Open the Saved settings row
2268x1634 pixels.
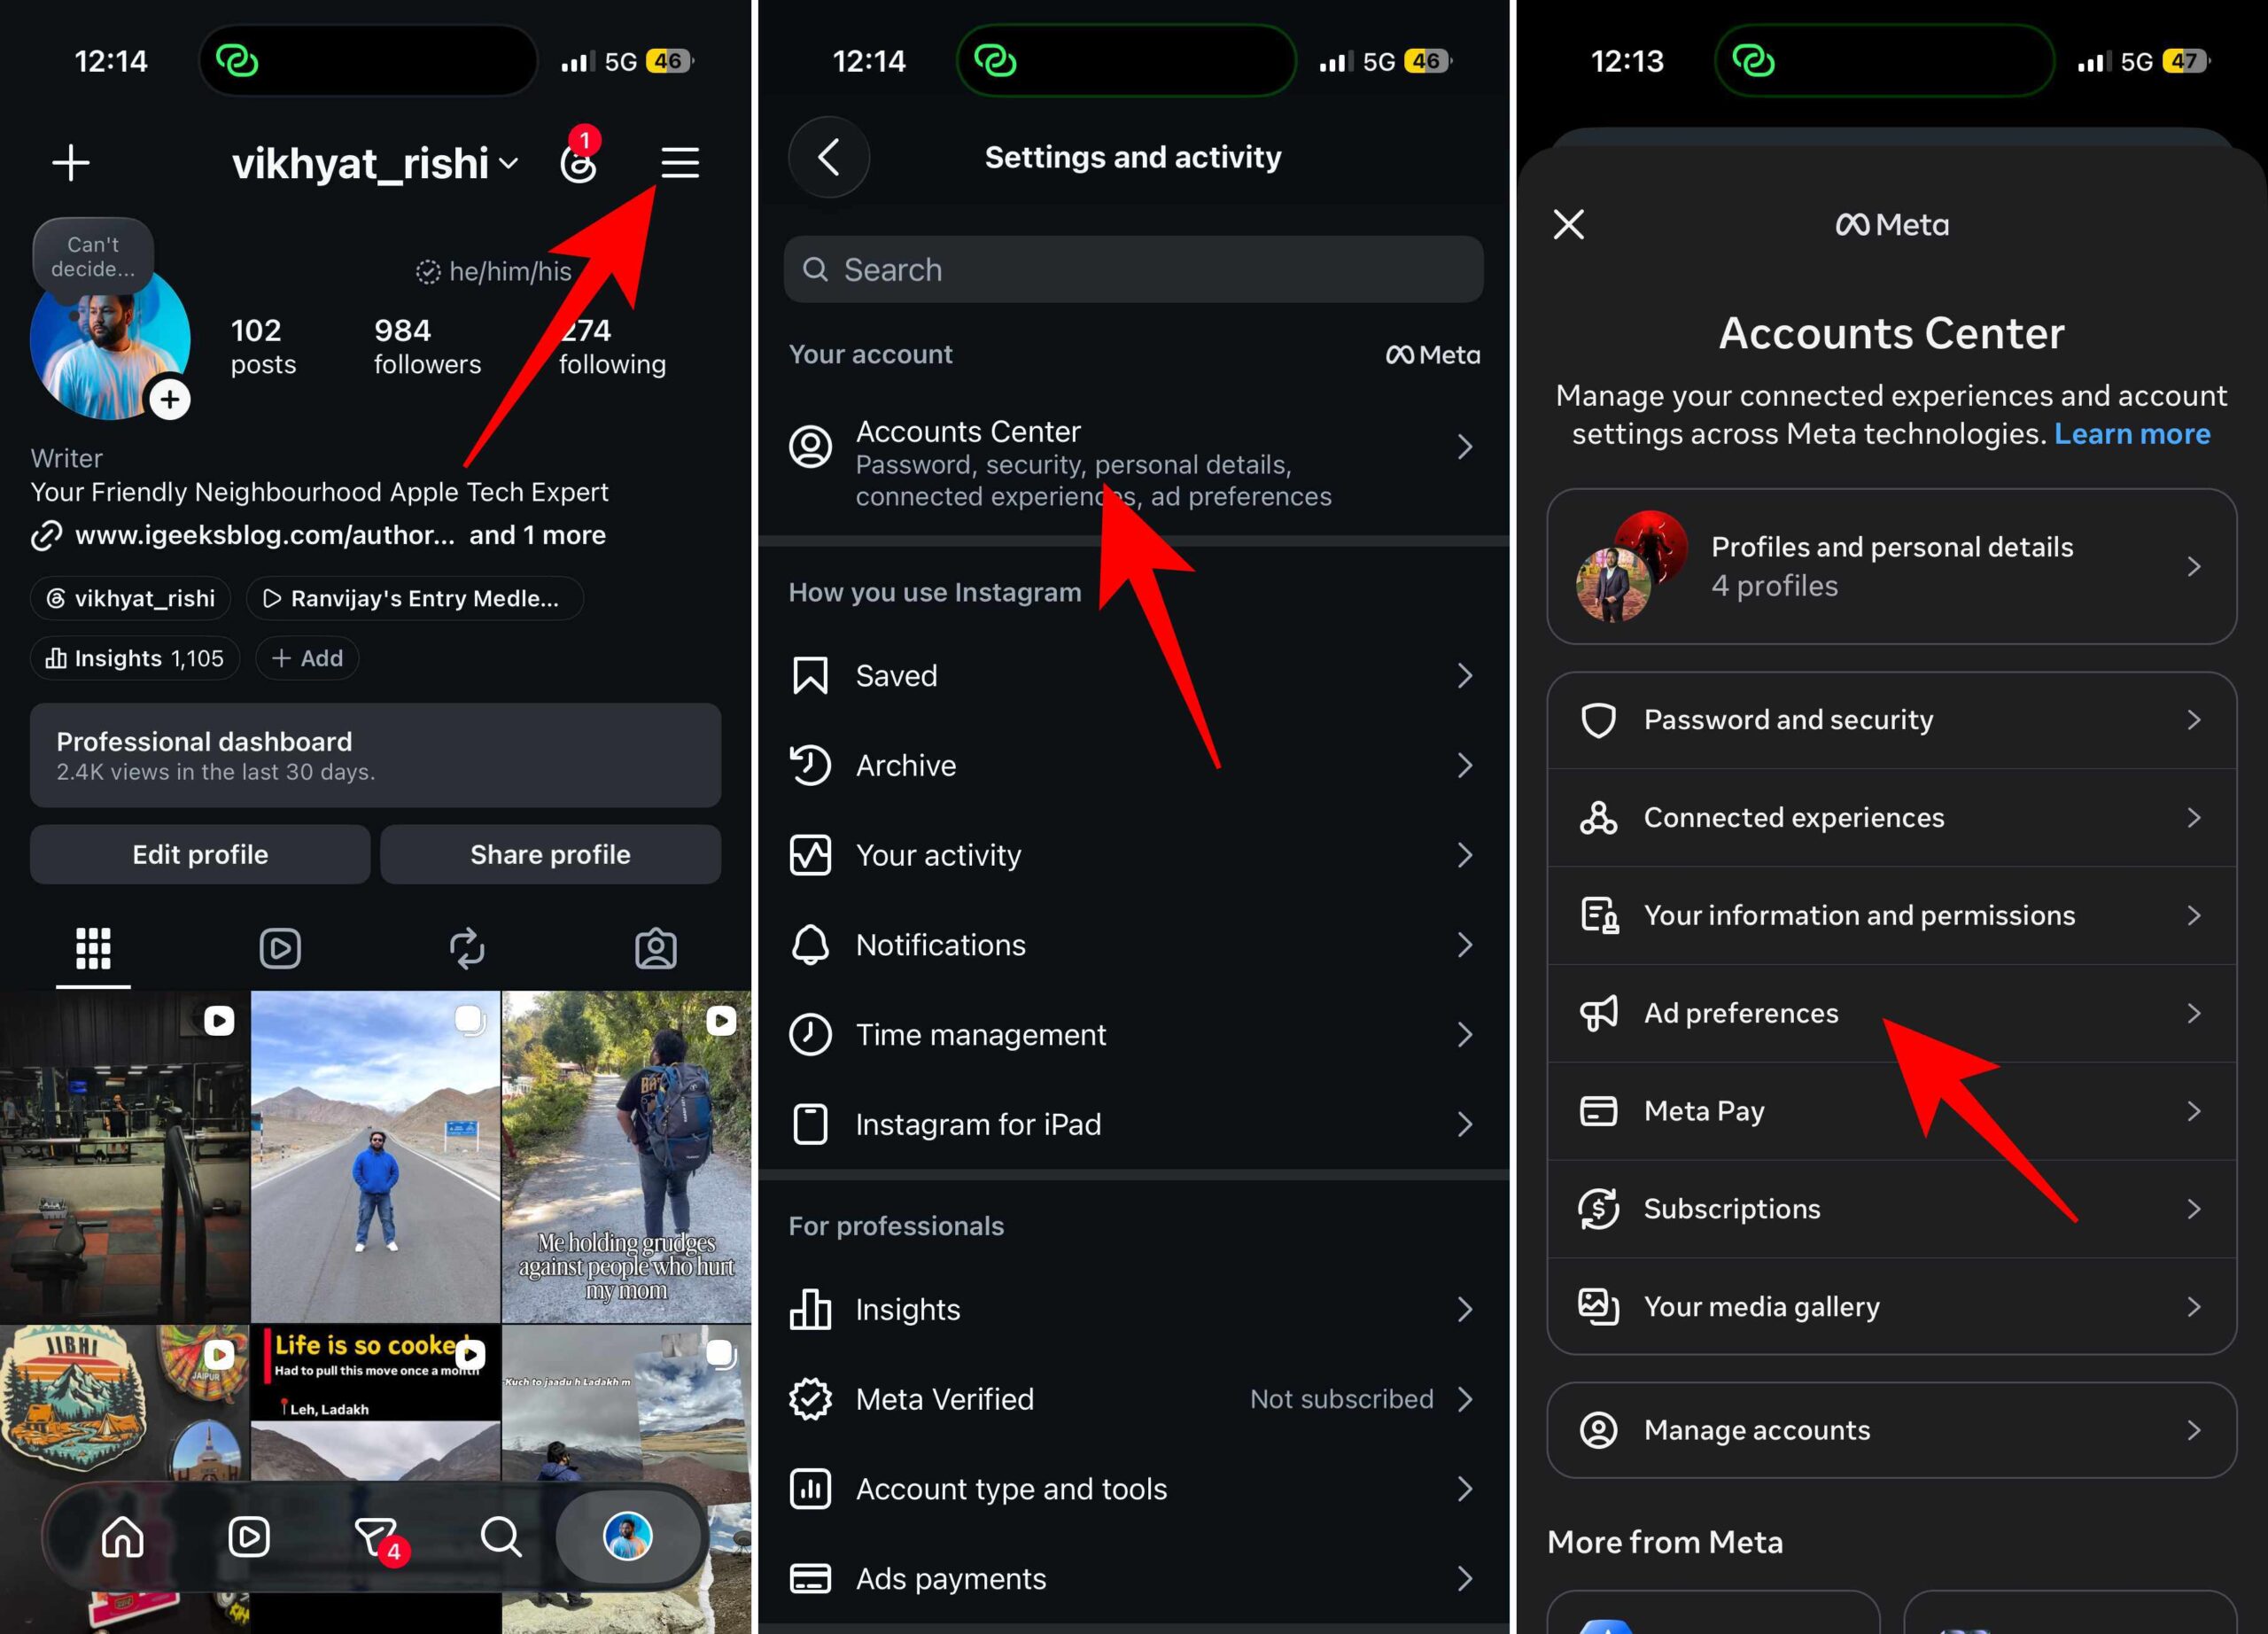point(1133,675)
